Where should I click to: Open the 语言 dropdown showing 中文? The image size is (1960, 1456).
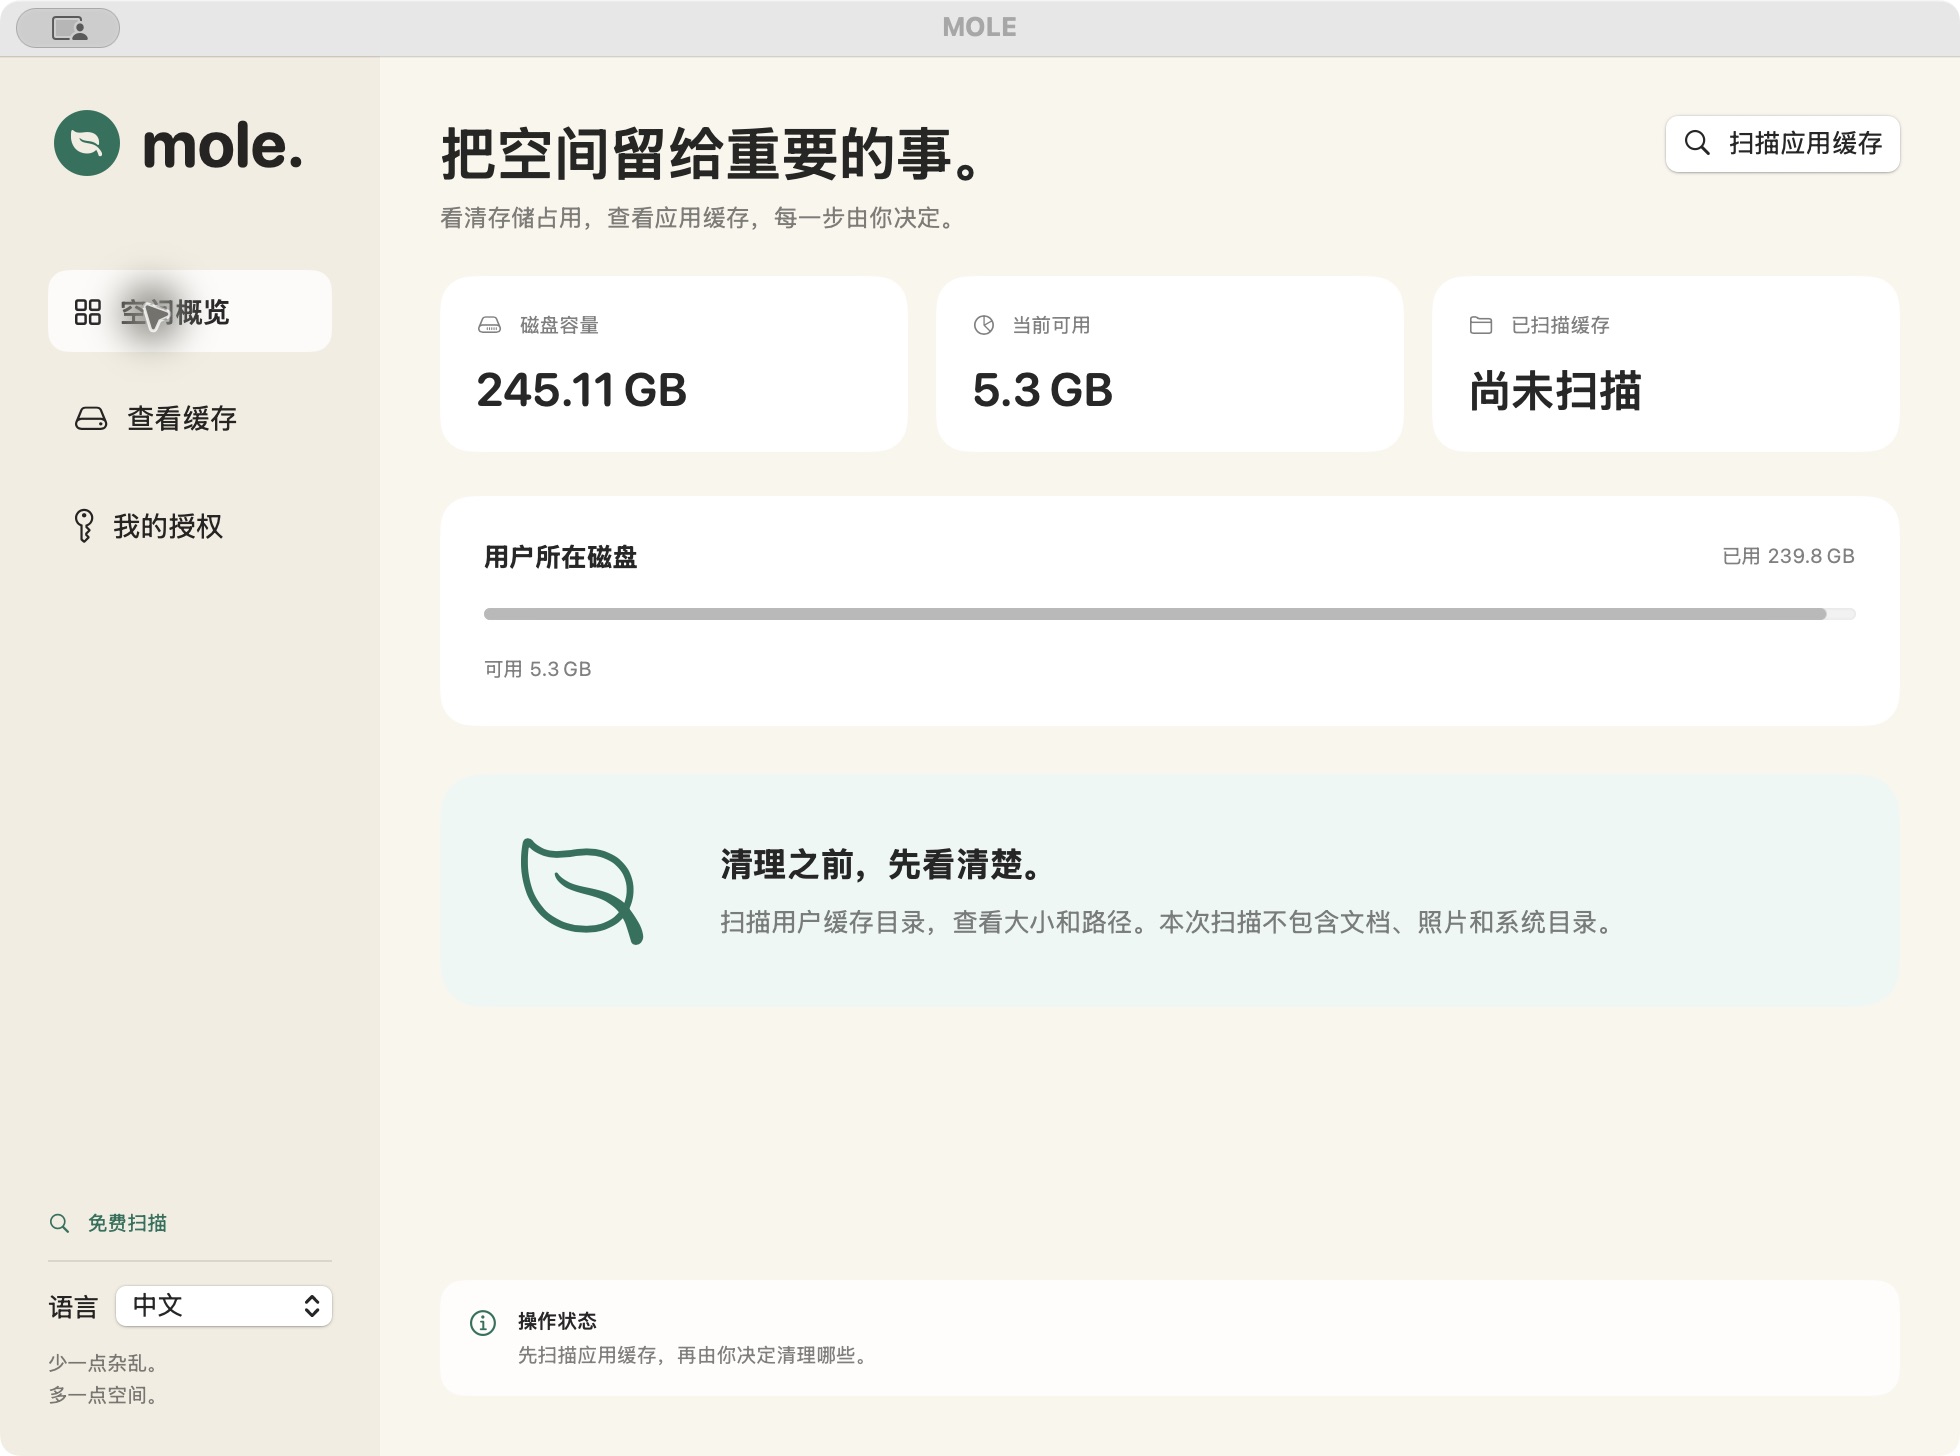point(224,1306)
